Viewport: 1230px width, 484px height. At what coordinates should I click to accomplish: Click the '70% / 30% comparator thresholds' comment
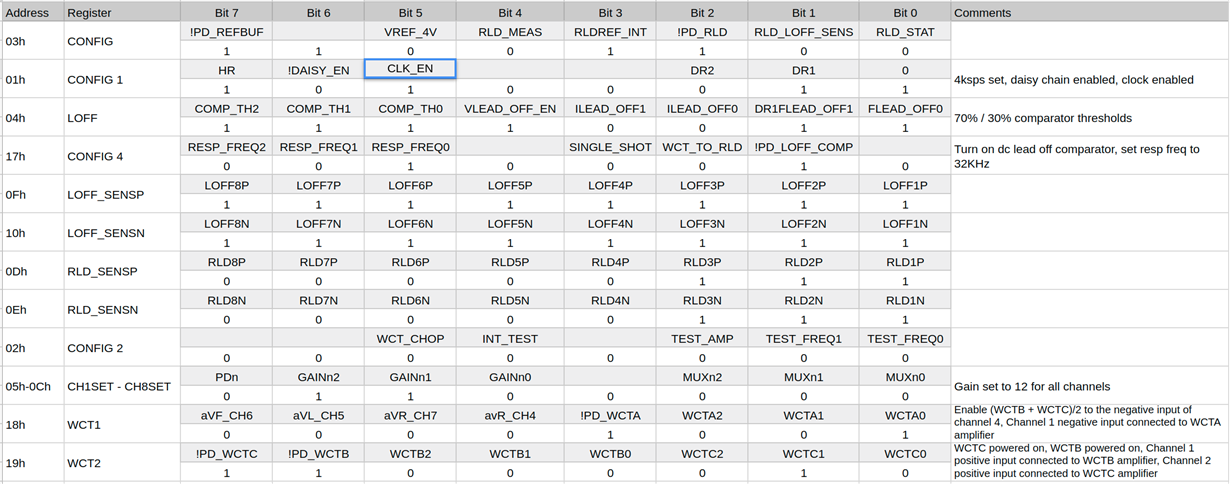pos(1043,118)
